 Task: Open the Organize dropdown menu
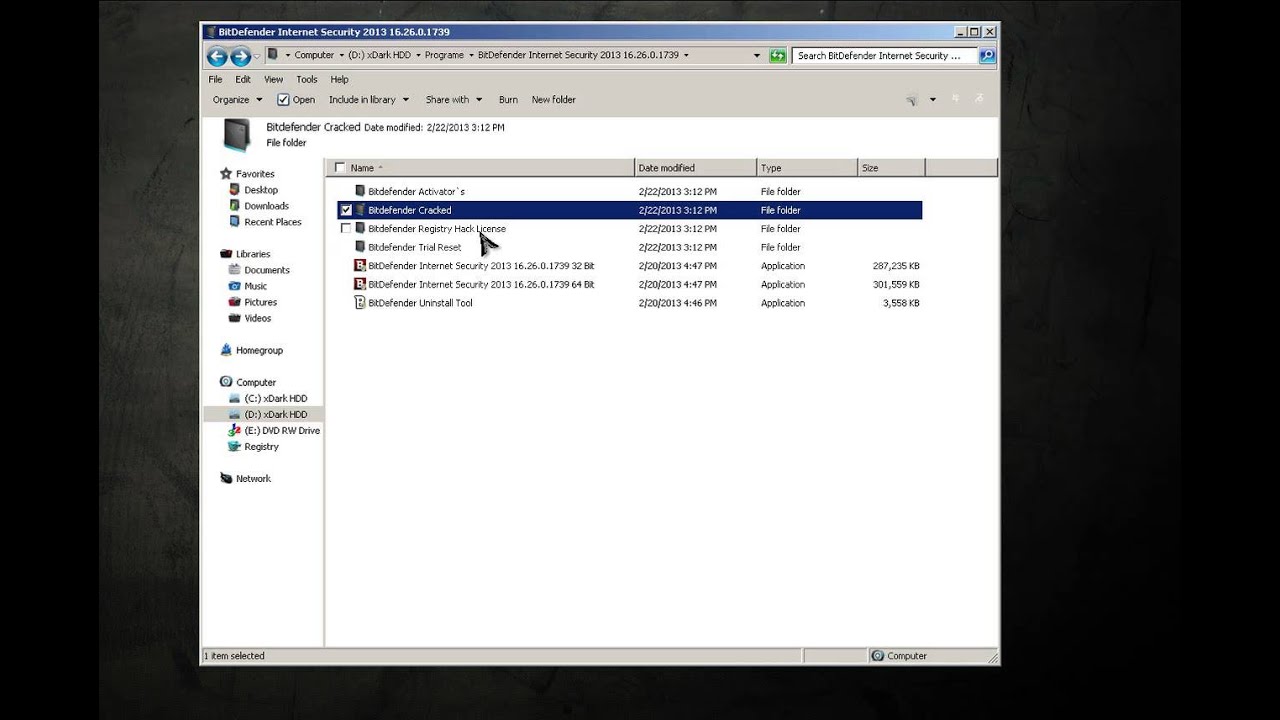coord(237,100)
